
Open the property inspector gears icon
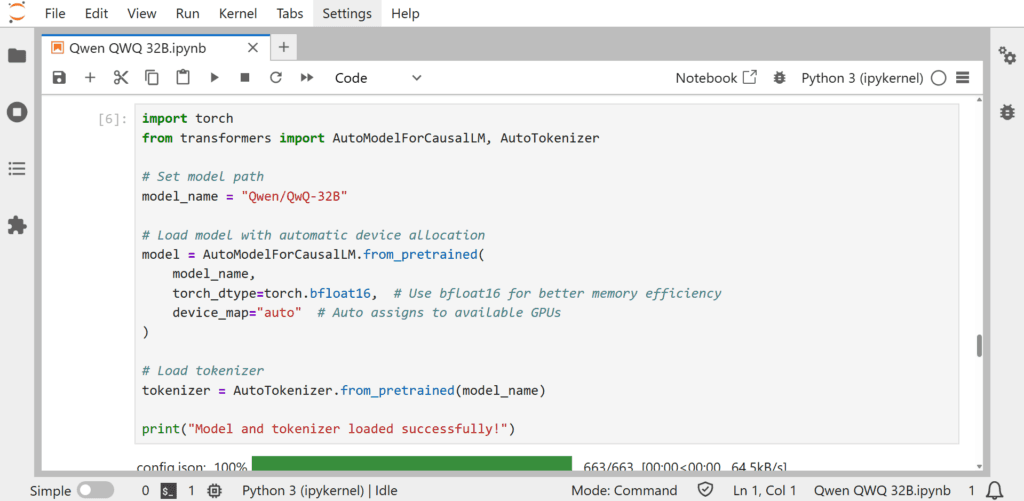tap(1007, 56)
